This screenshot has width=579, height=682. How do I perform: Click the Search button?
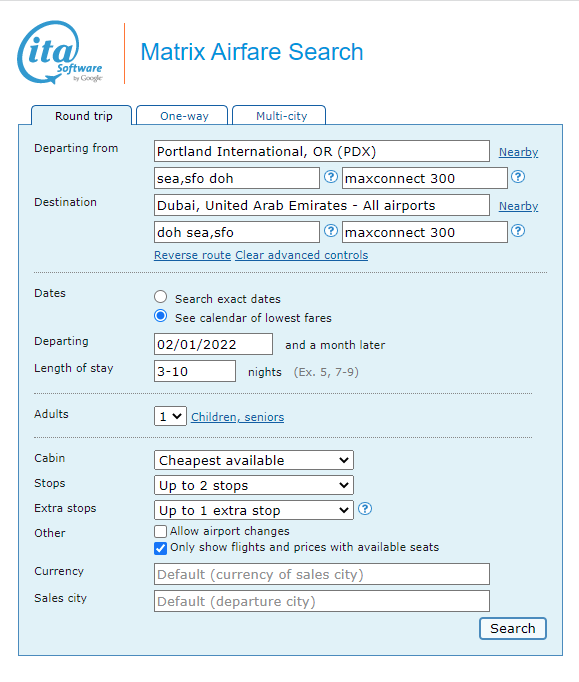point(513,629)
